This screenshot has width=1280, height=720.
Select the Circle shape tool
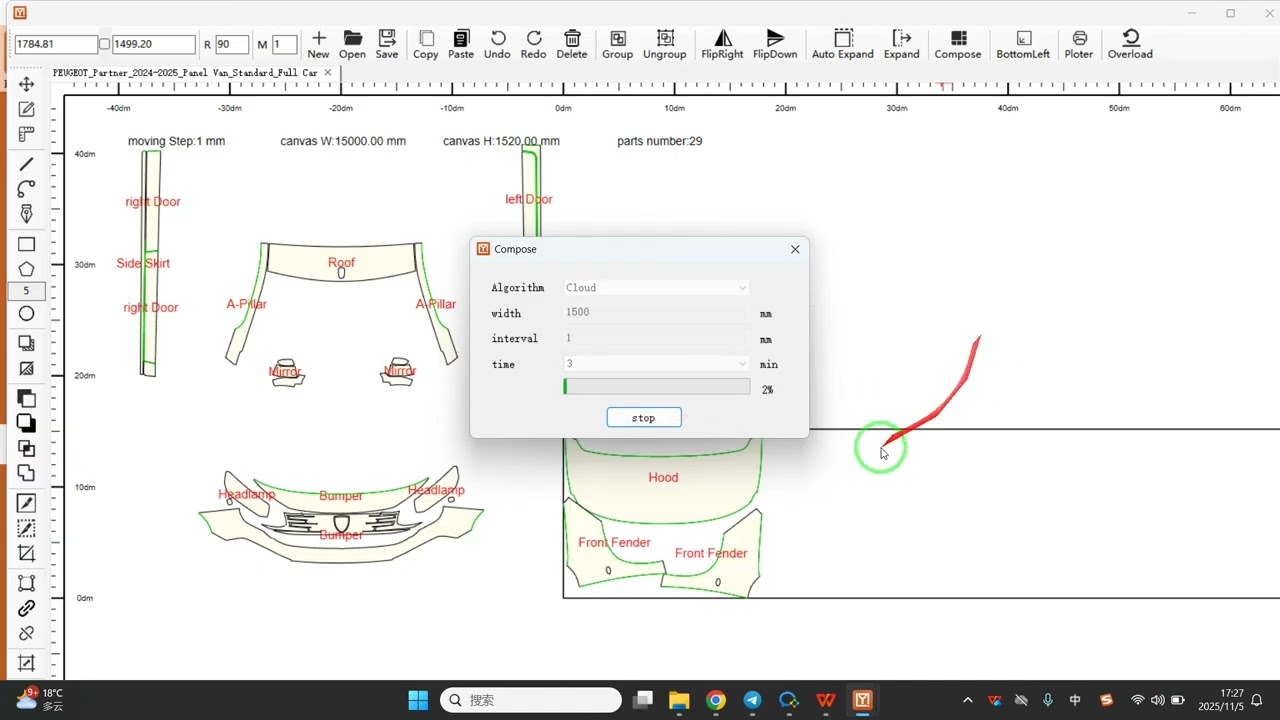coord(26,314)
